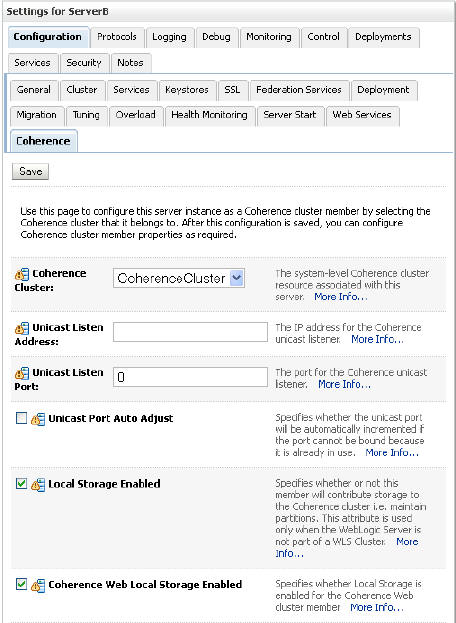Switch to the Protocols tab

click(117, 37)
